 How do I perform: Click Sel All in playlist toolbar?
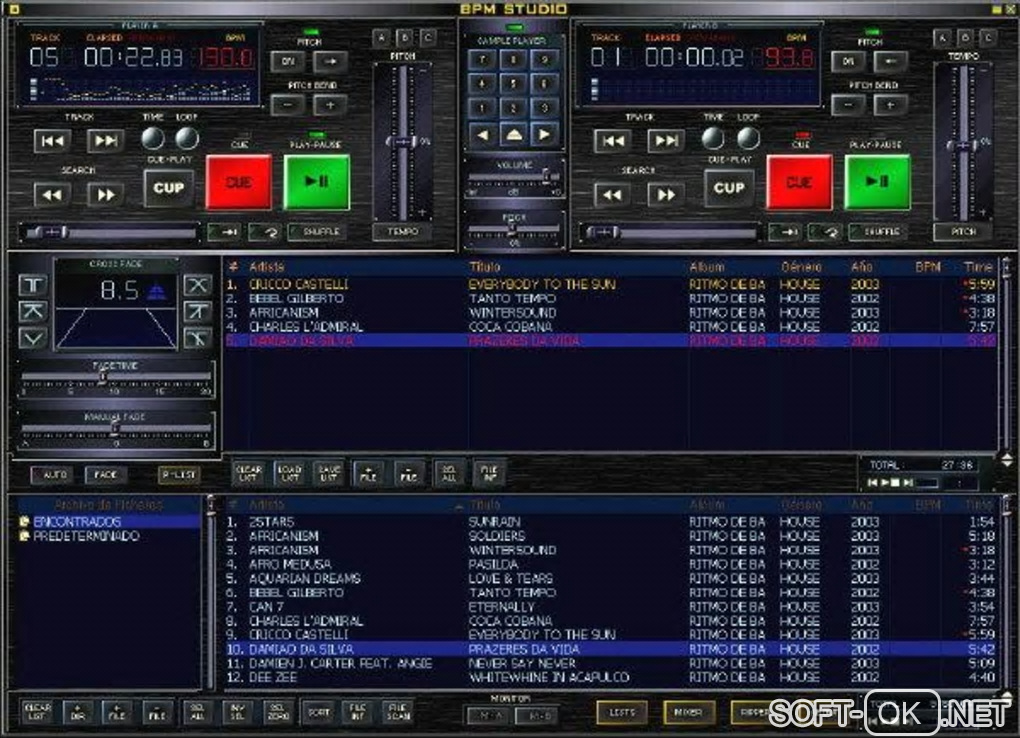click(449, 473)
